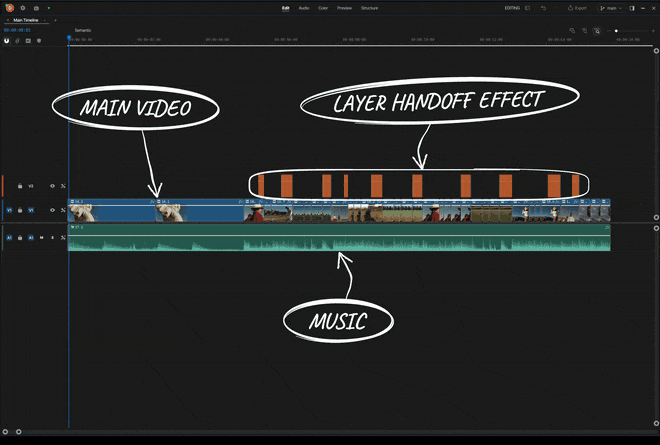
Task: Open settings gear in top bar
Action: (23, 8)
